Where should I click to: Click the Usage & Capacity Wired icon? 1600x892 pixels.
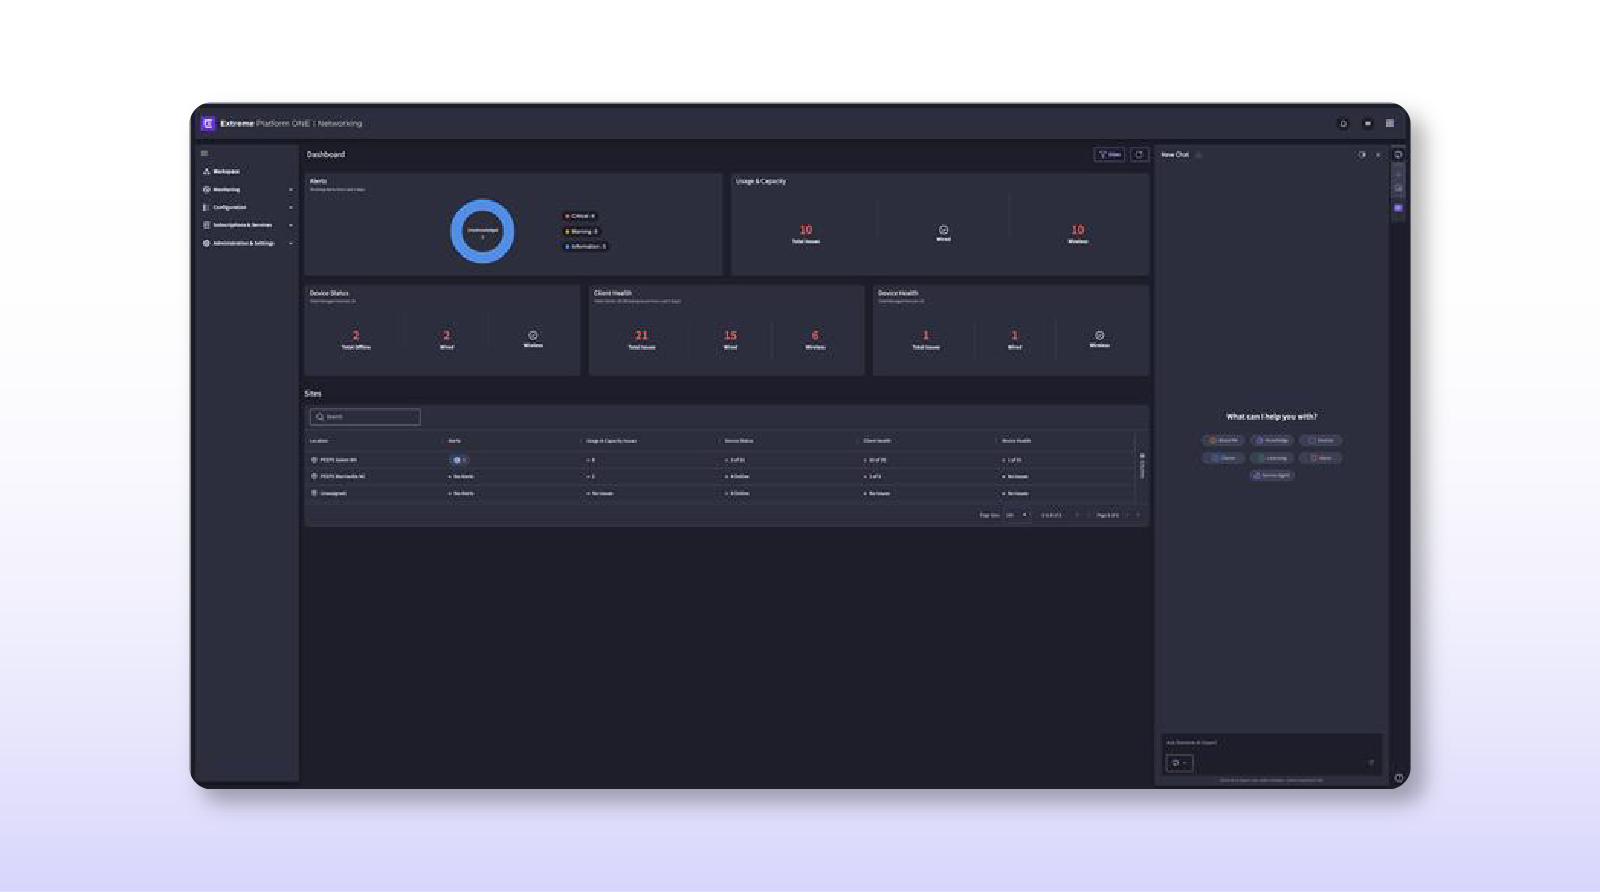[x=943, y=230]
